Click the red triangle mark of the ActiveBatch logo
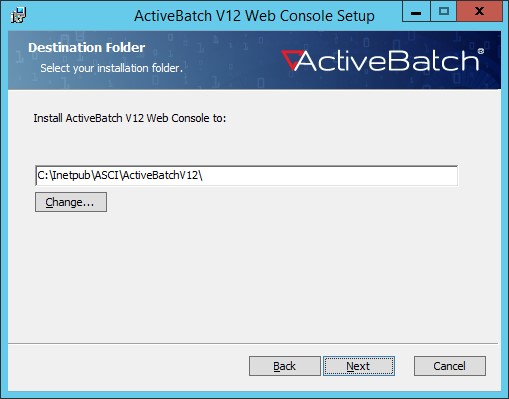 click(x=291, y=59)
